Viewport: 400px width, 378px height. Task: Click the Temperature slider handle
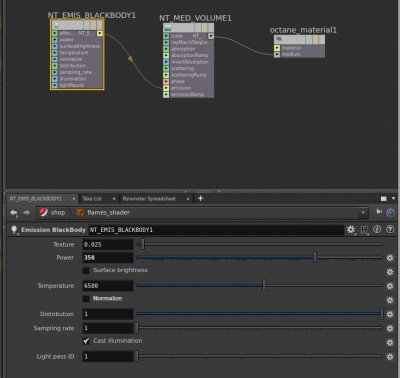click(264, 285)
